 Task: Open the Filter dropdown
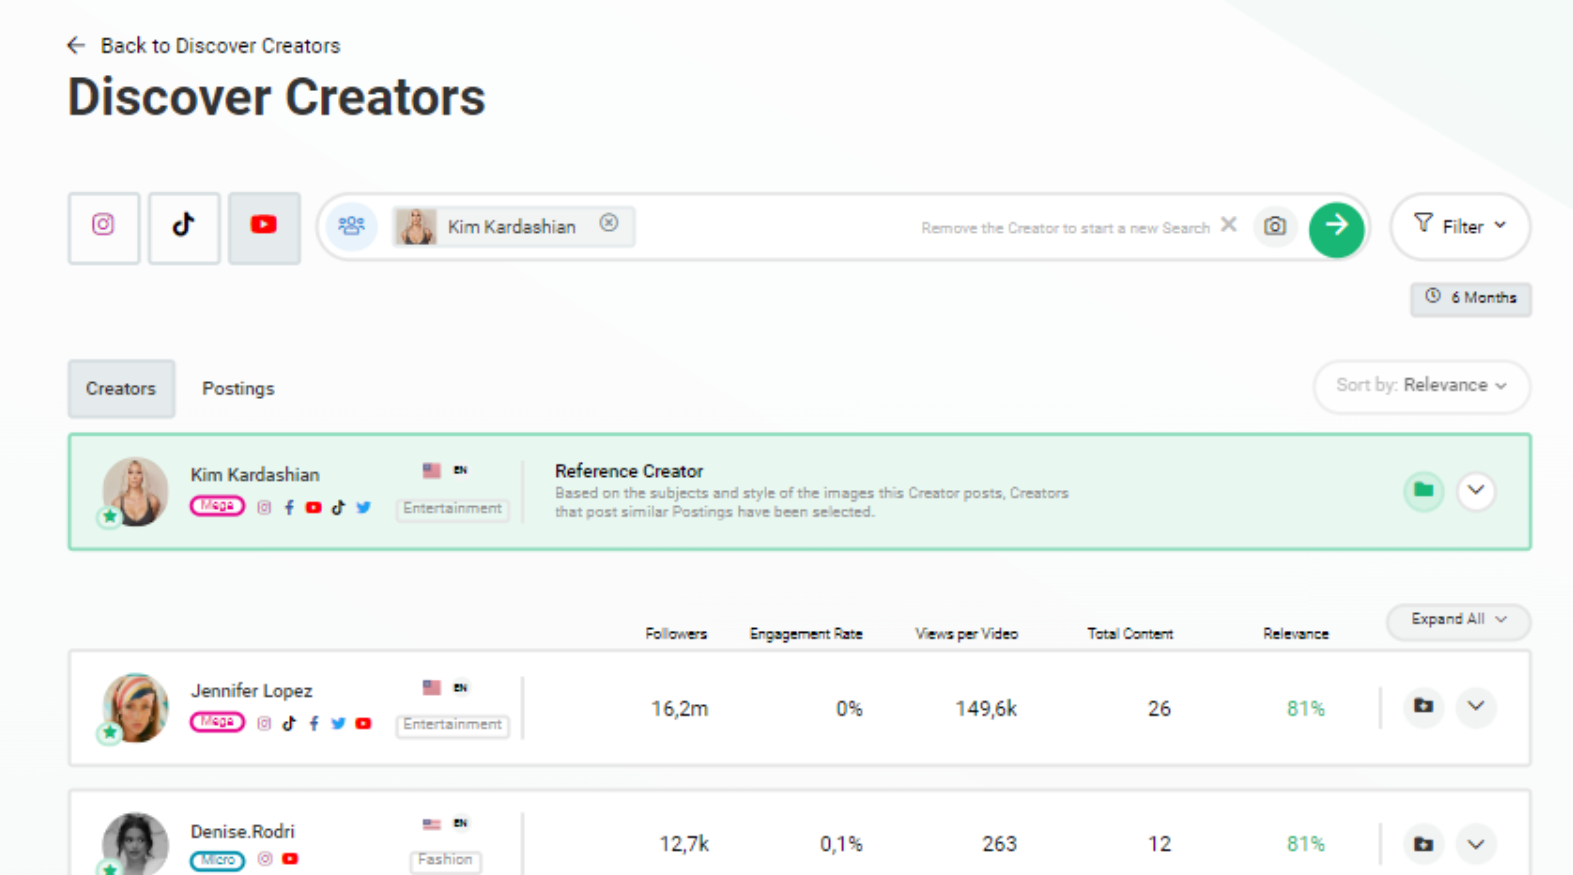click(x=1460, y=227)
